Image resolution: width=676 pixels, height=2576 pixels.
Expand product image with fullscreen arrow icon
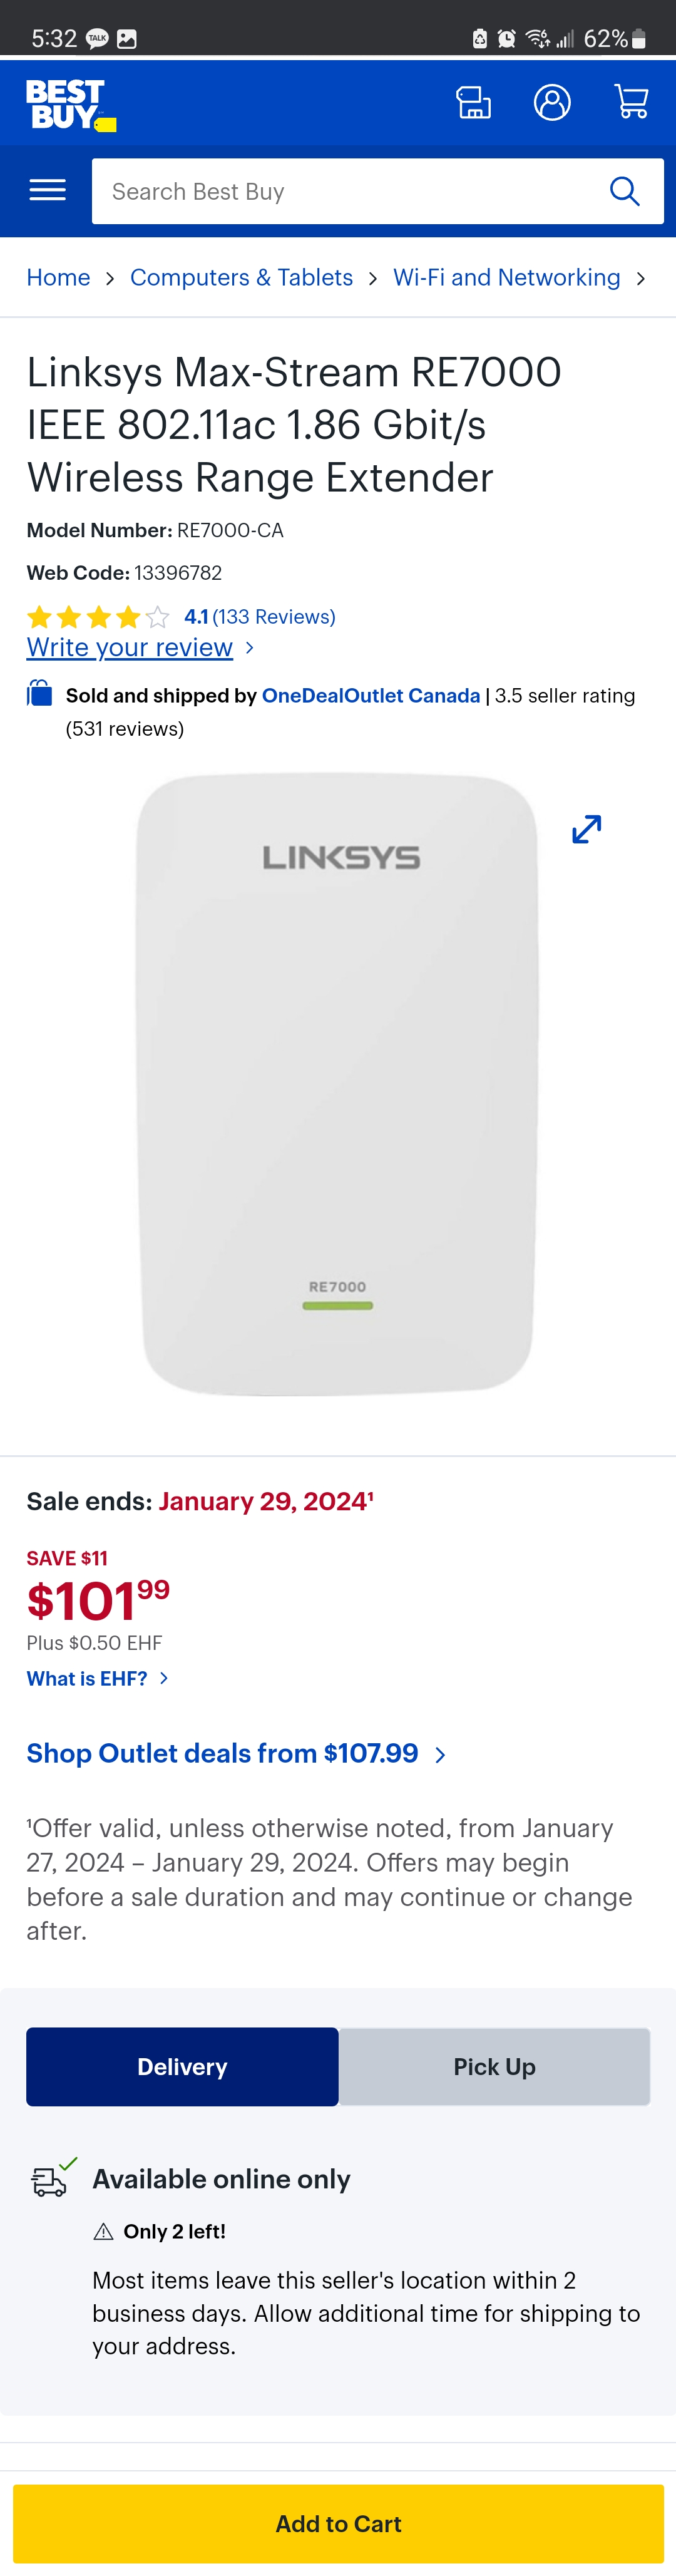[586, 829]
